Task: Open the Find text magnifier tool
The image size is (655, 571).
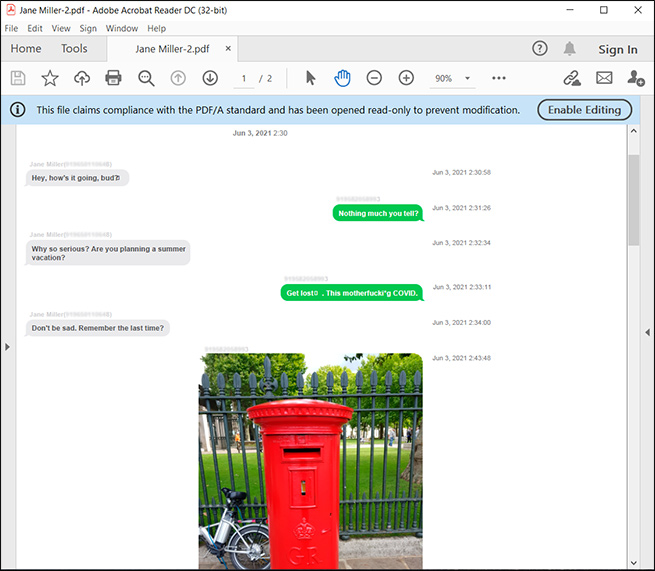Action: point(146,78)
